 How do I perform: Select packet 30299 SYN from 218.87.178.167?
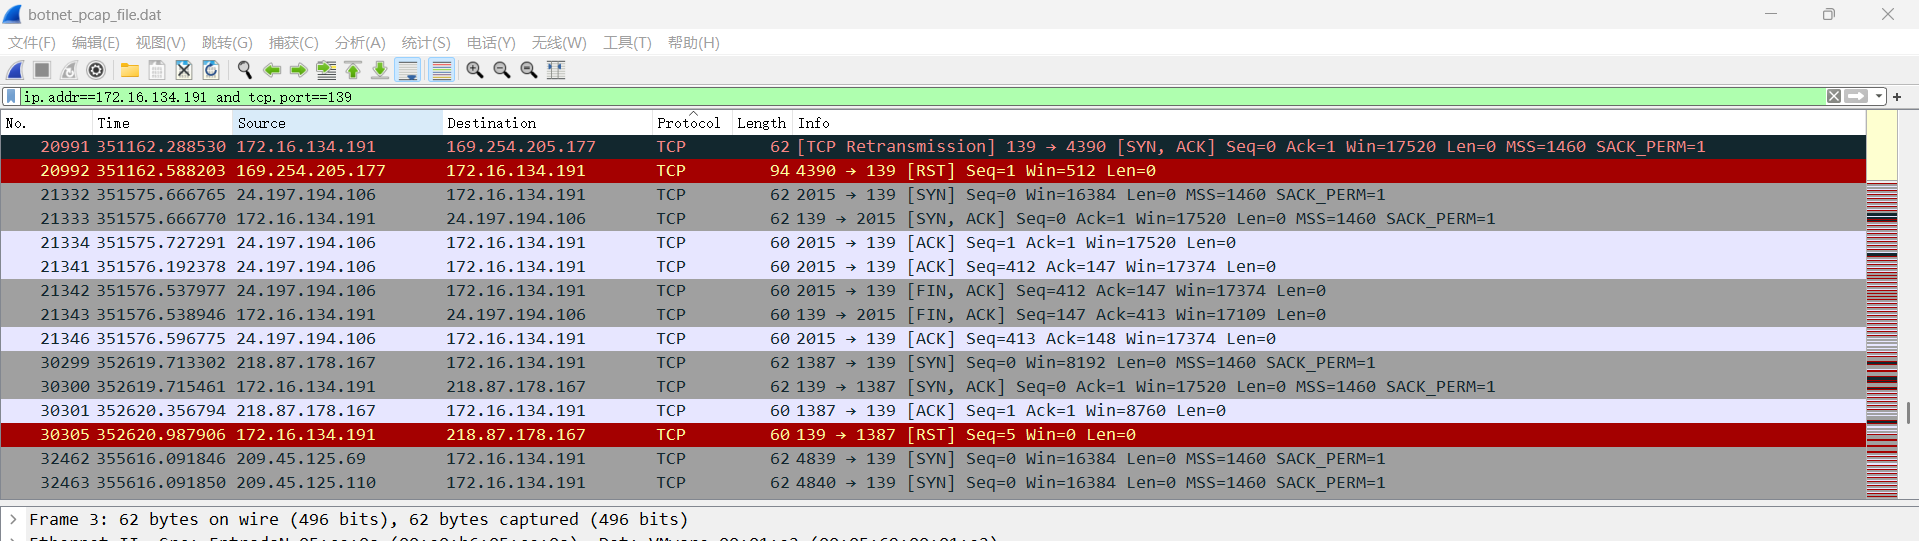[x=933, y=363]
